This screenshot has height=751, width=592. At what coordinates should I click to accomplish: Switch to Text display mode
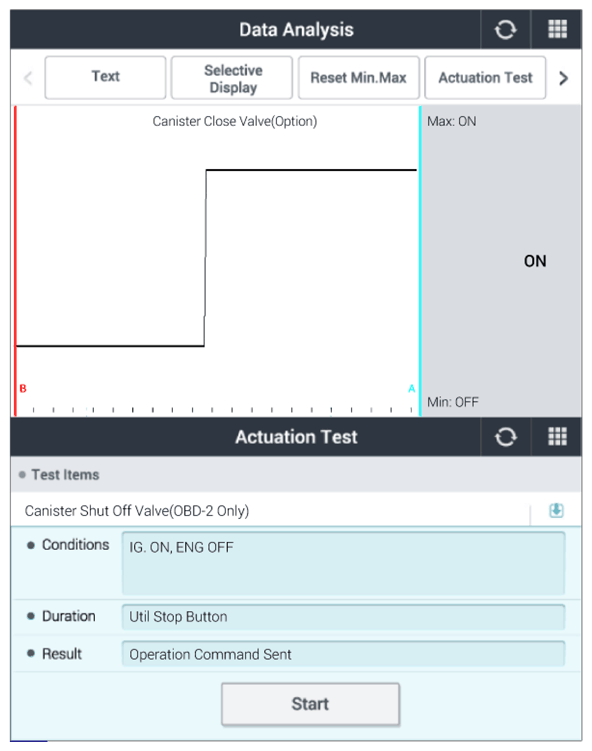tap(105, 78)
